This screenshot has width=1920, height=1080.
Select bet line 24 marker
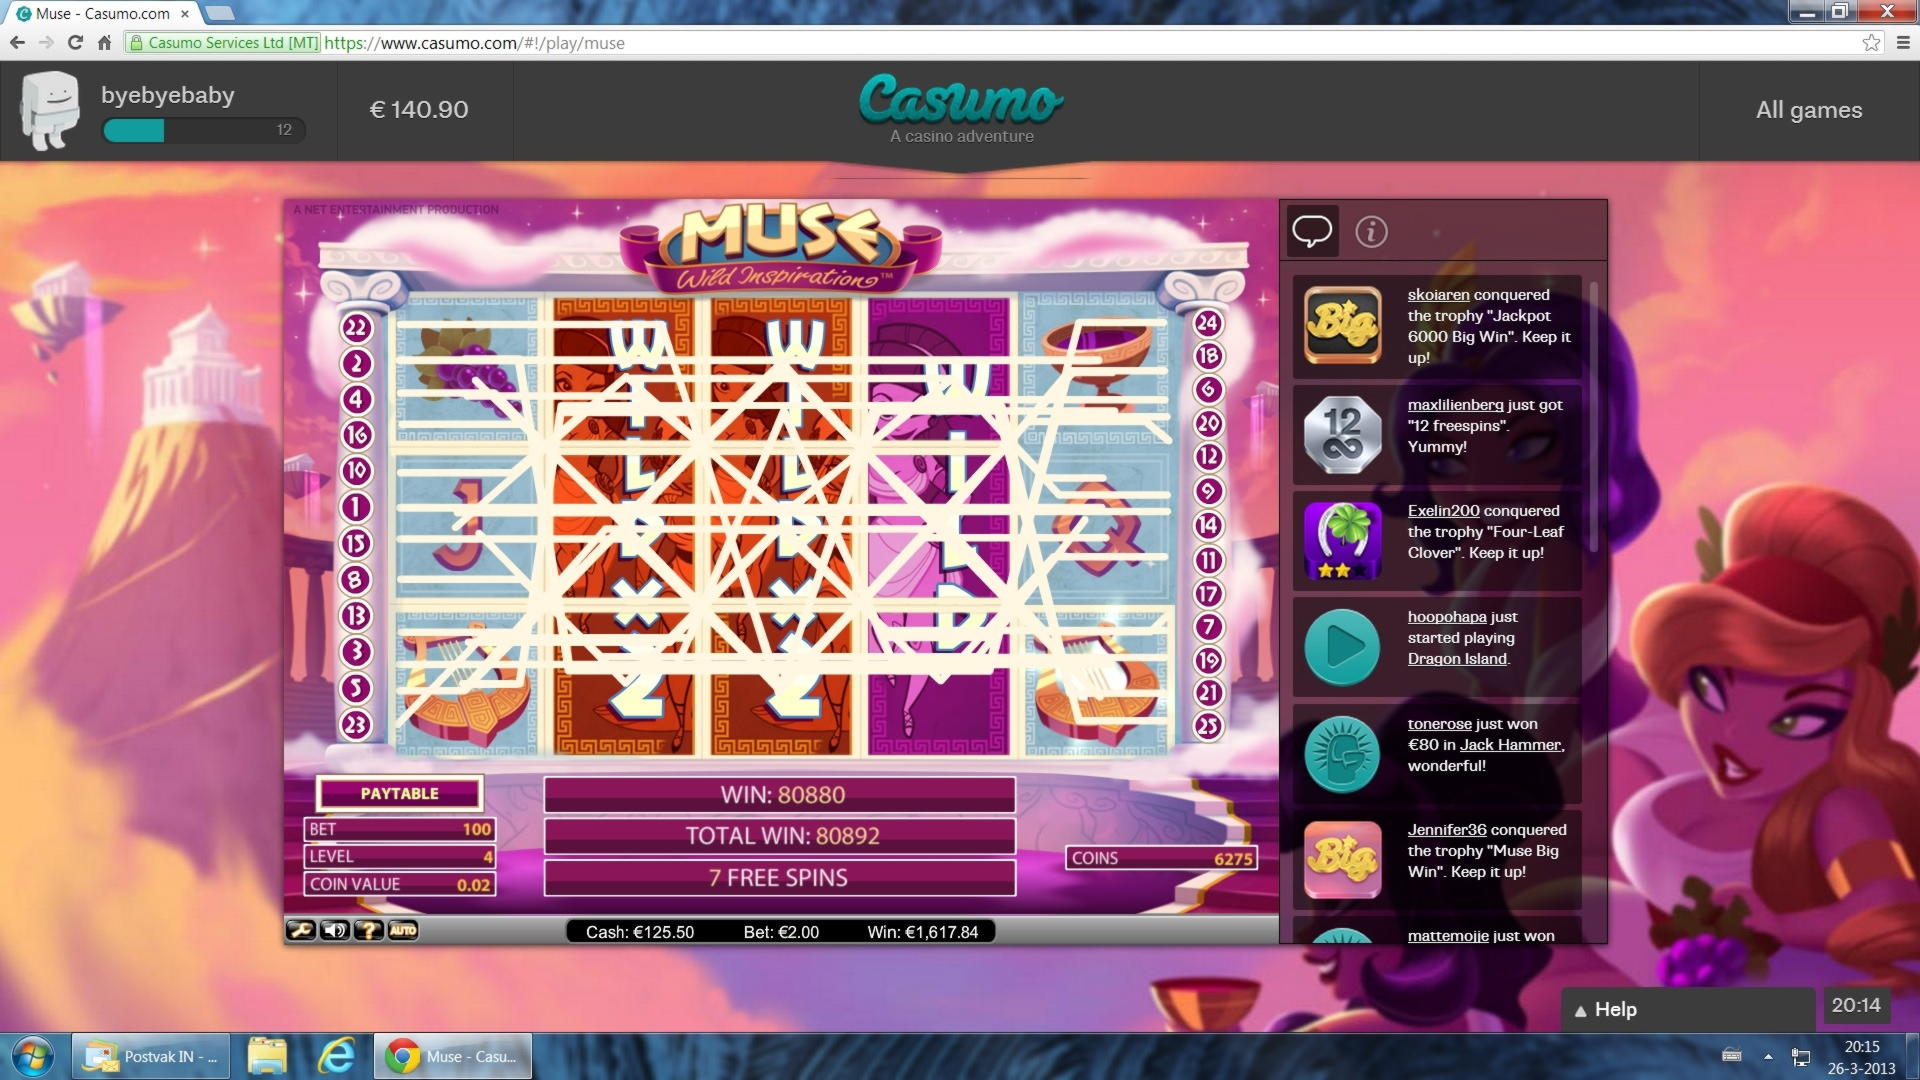pyautogui.click(x=1208, y=323)
